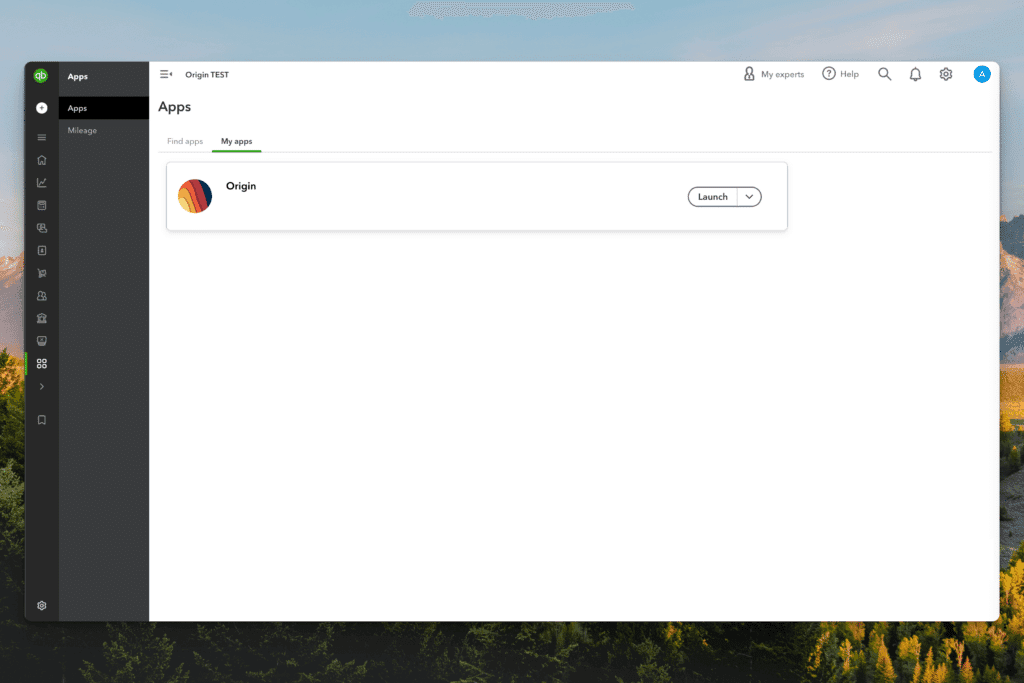
Task: Click the 'Origin TEST' company name
Action: [207, 74]
